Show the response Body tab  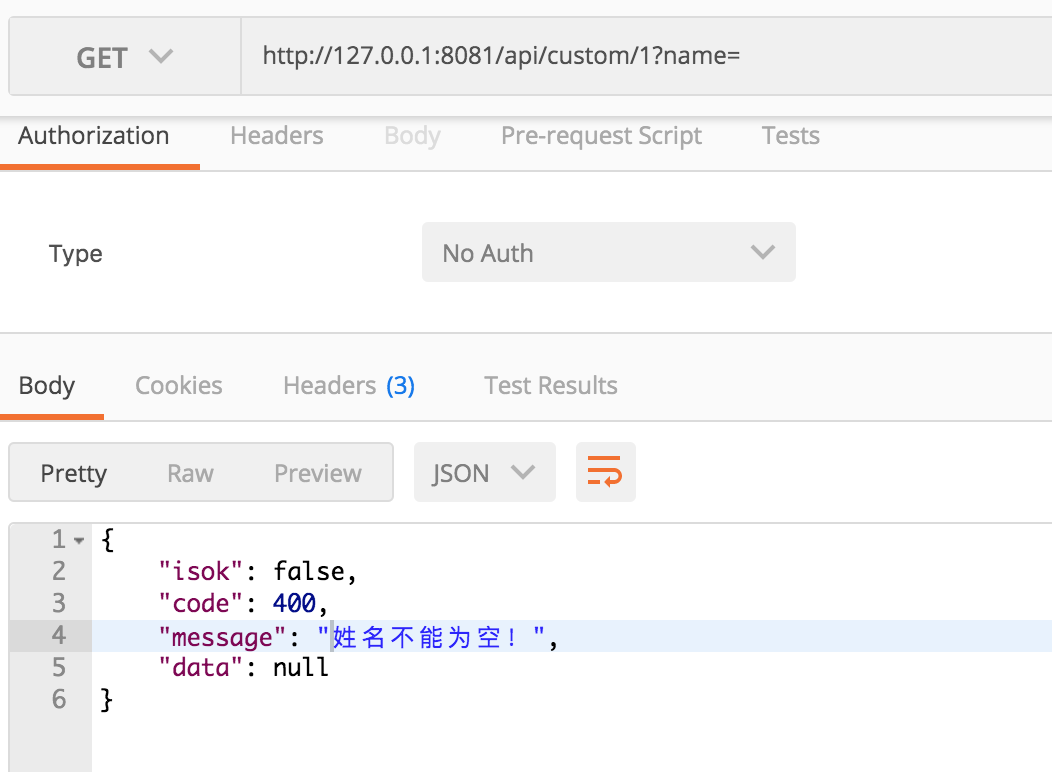point(47,386)
